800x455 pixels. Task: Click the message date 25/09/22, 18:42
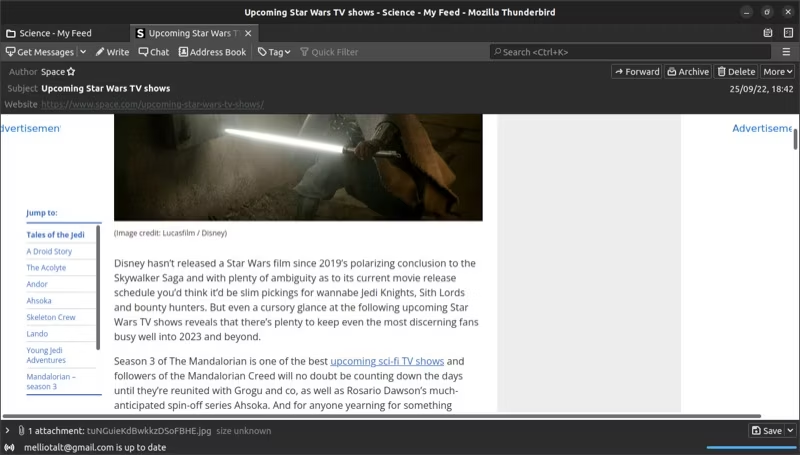761,89
